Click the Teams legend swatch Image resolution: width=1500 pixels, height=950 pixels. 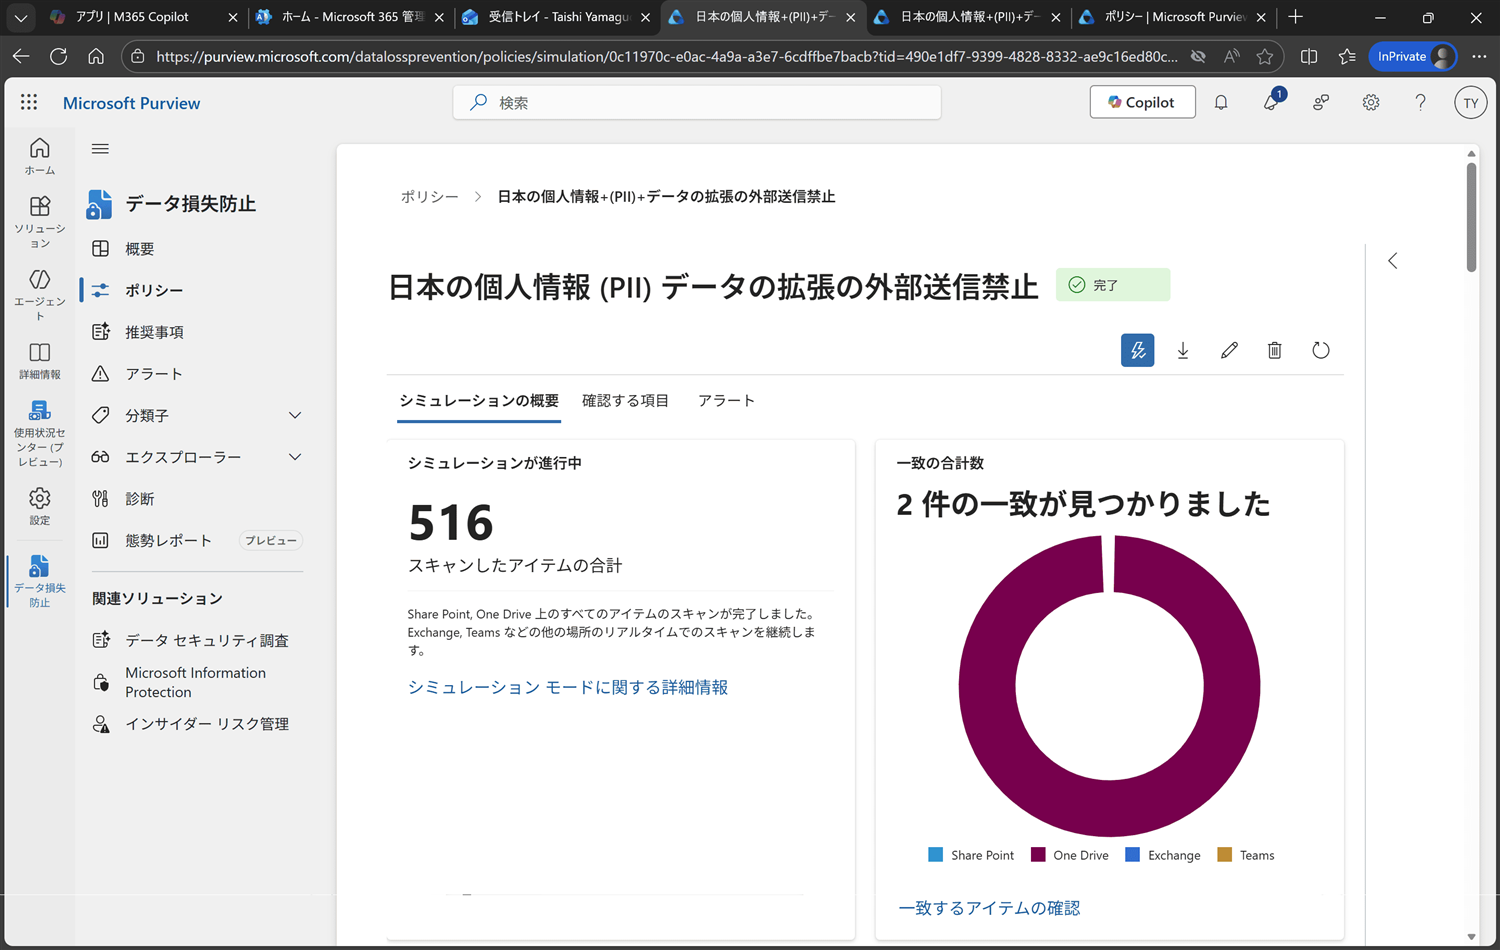tap(1224, 855)
